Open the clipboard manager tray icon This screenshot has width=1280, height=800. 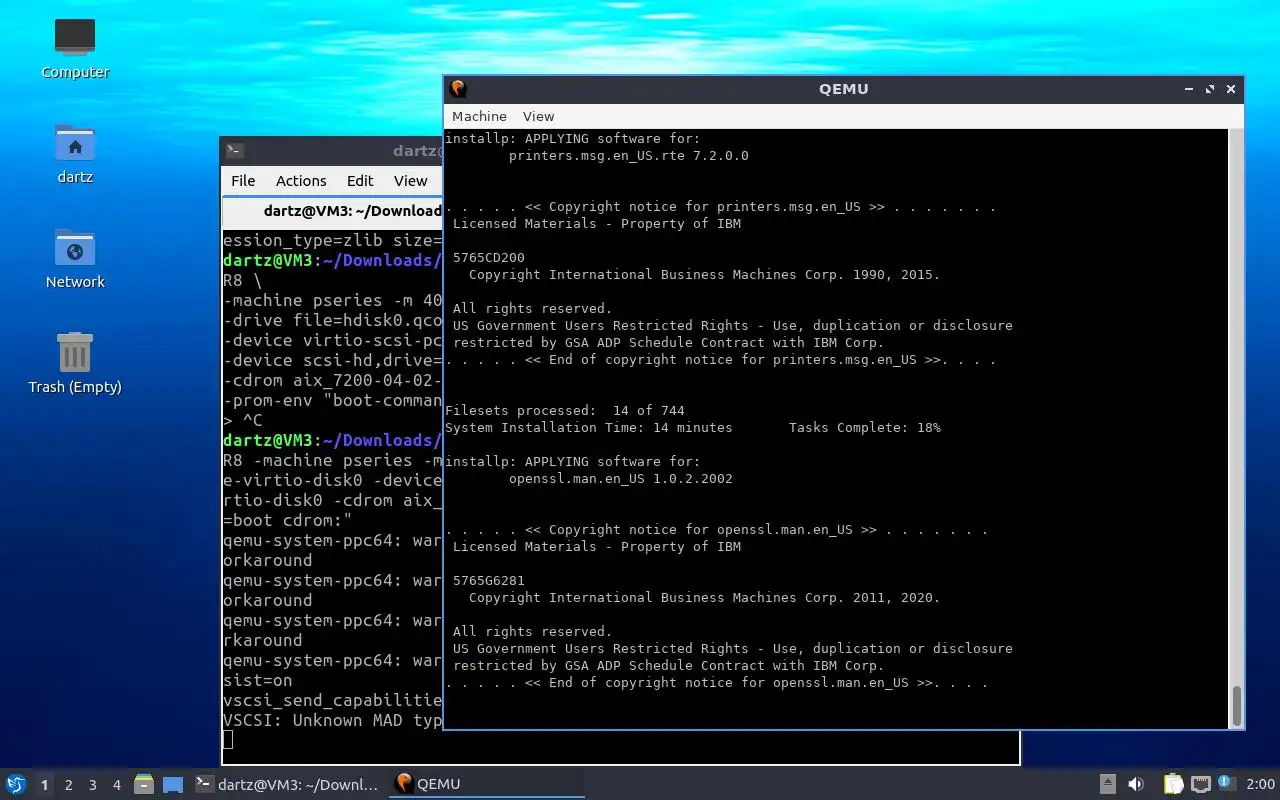point(1173,784)
